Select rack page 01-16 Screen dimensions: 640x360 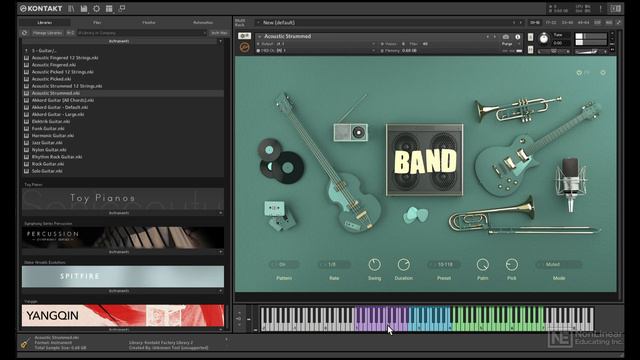pos(534,22)
